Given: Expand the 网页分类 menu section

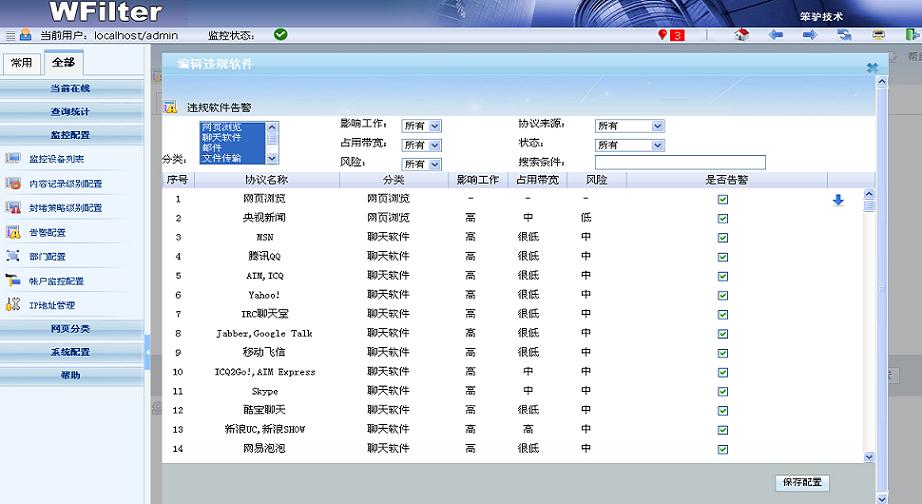Looking at the screenshot, I should click(x=70, y=328).
